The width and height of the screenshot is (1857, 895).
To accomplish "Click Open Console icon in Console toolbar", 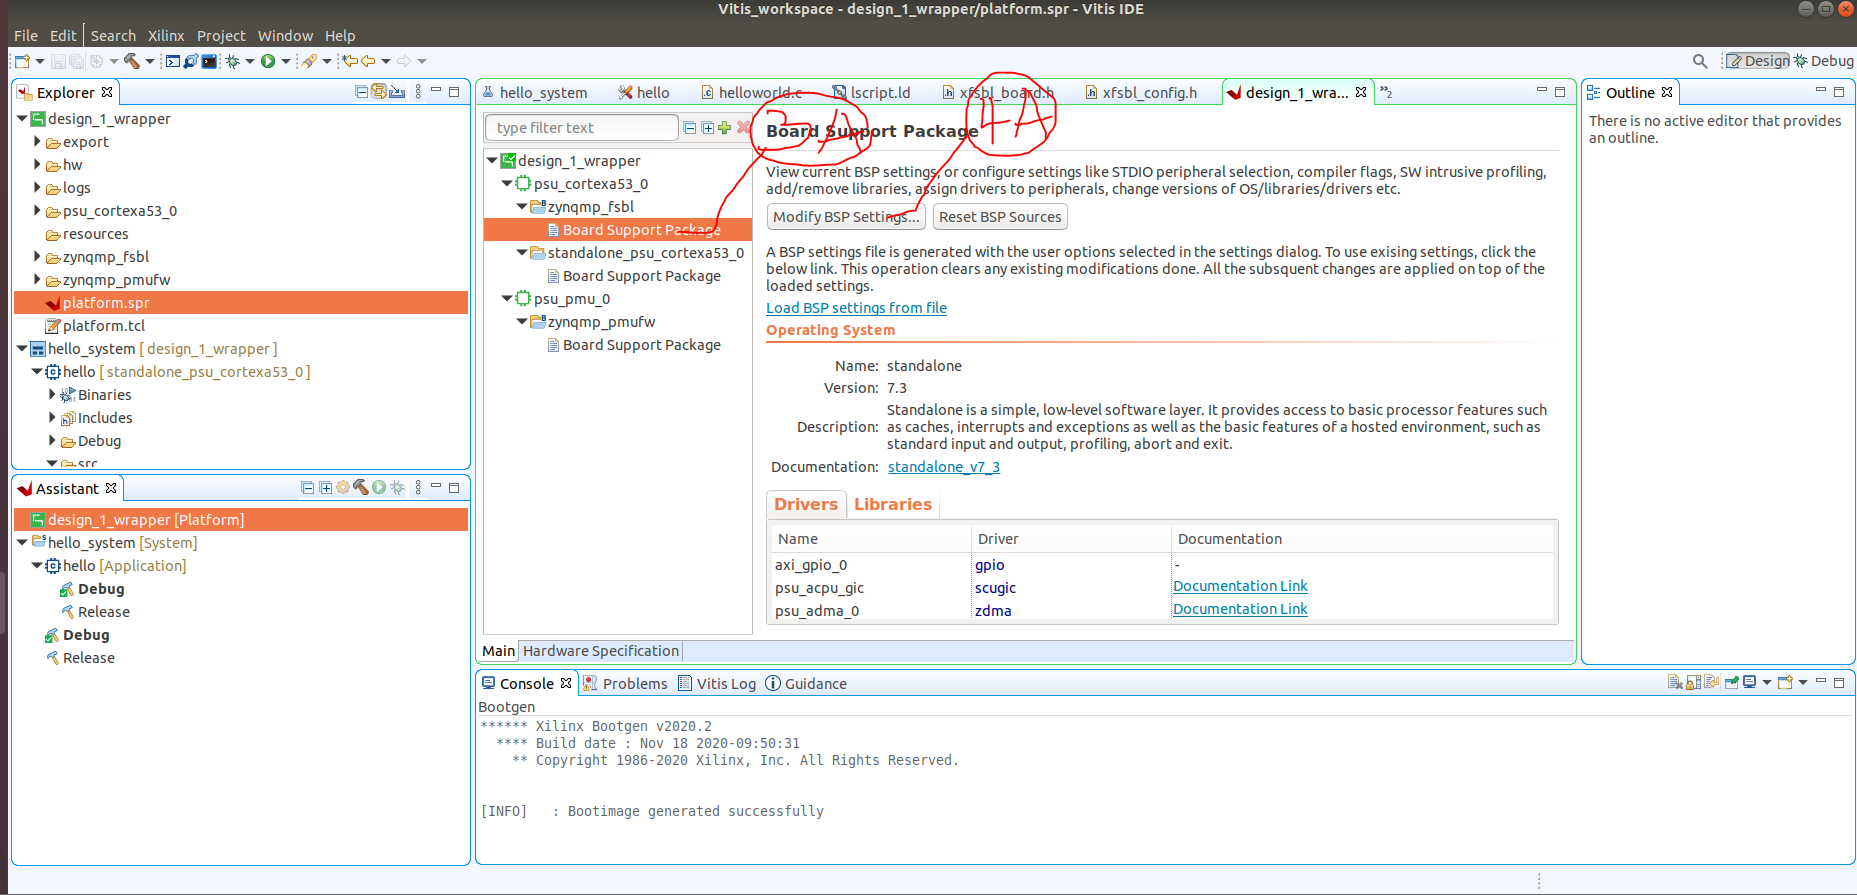I will click(x=1785, y=683).
